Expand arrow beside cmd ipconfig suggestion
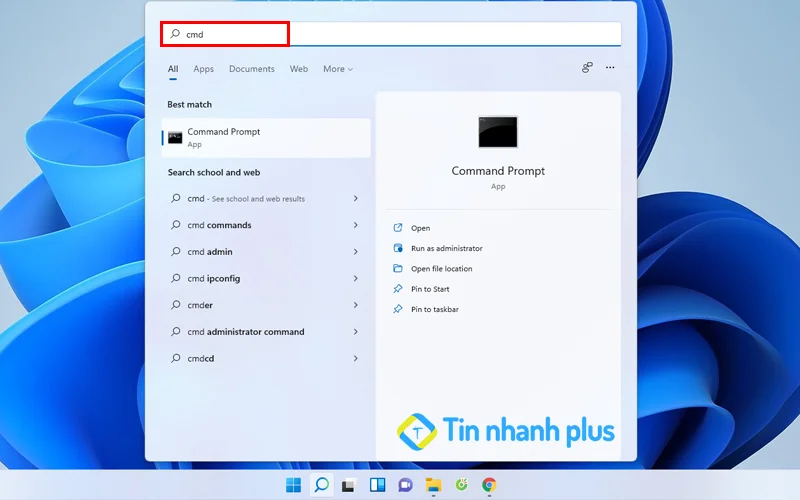The image size is (800, 500). click(355, 278)
